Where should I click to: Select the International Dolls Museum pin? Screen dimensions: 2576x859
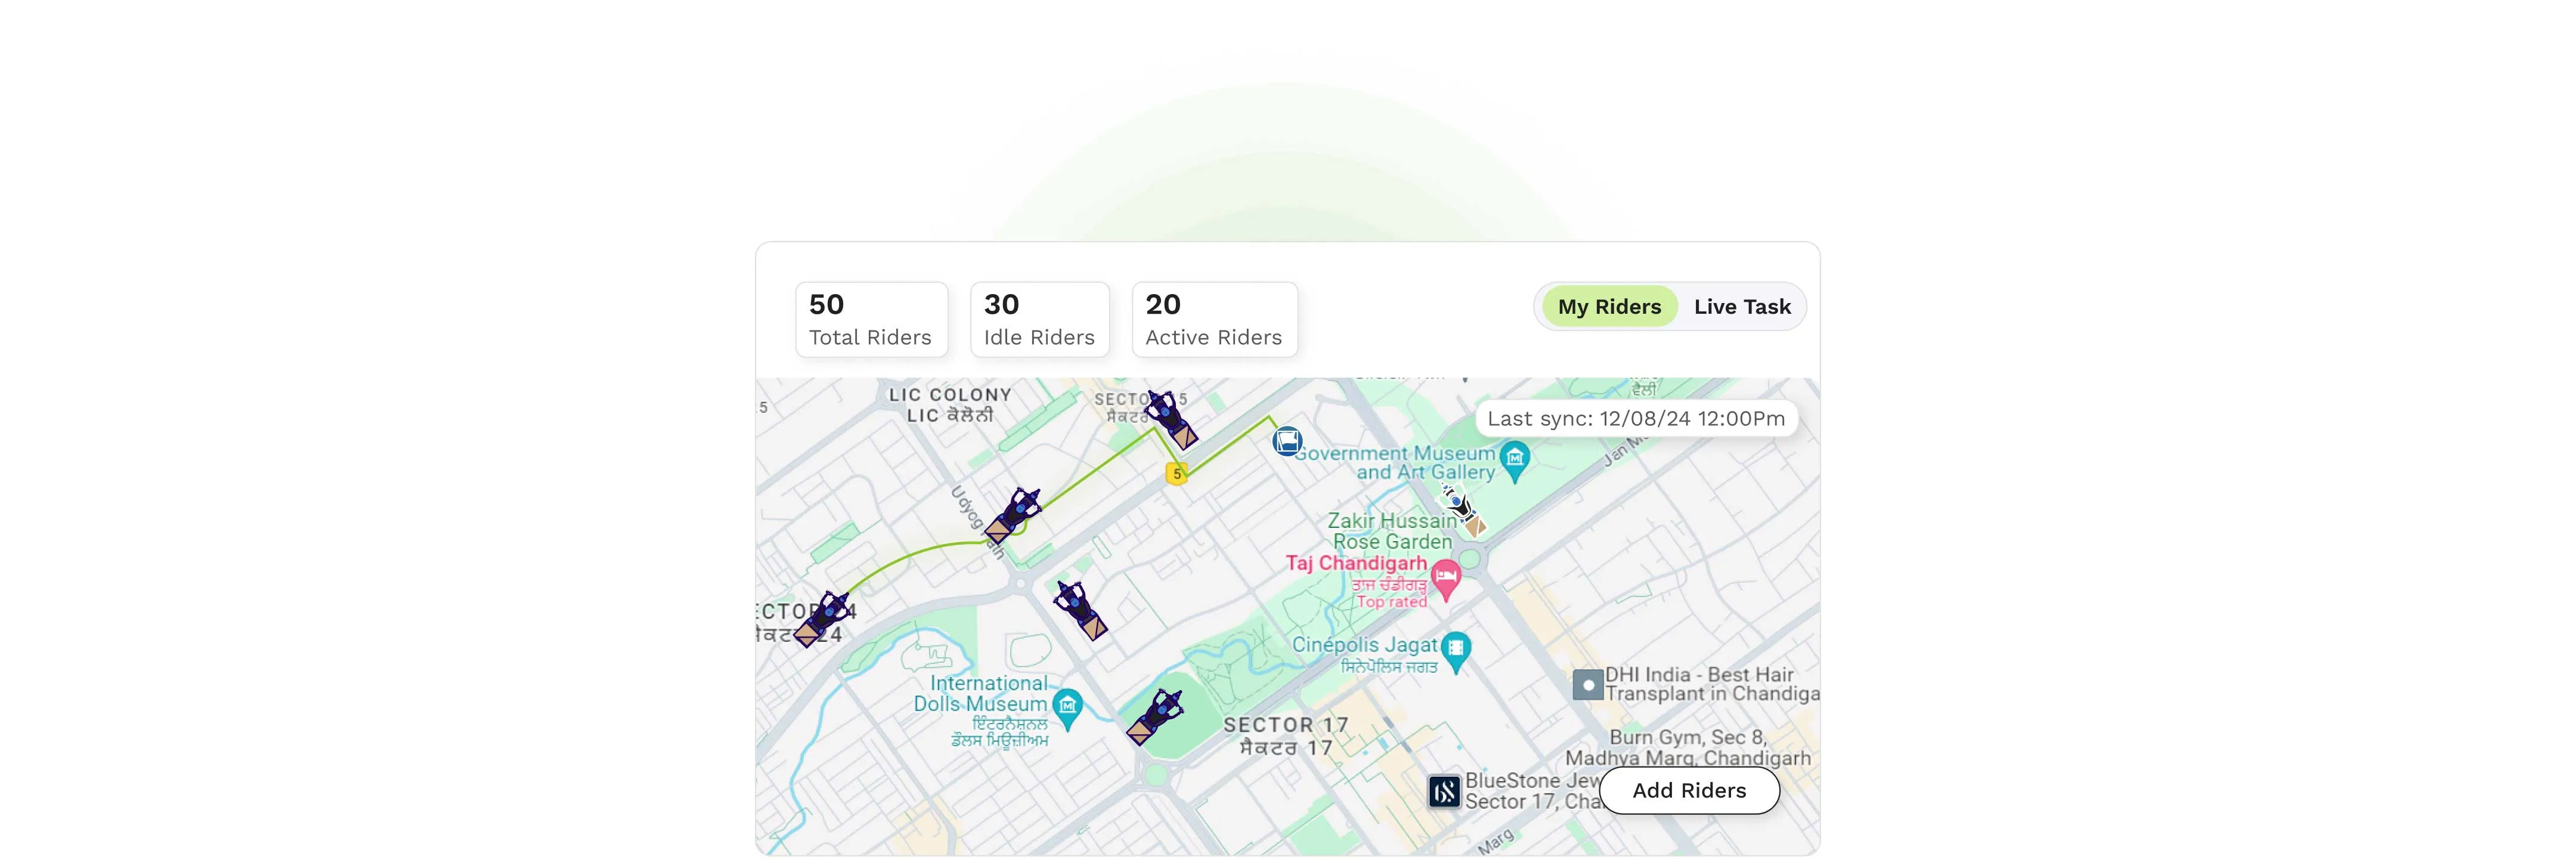(1068, 705)
